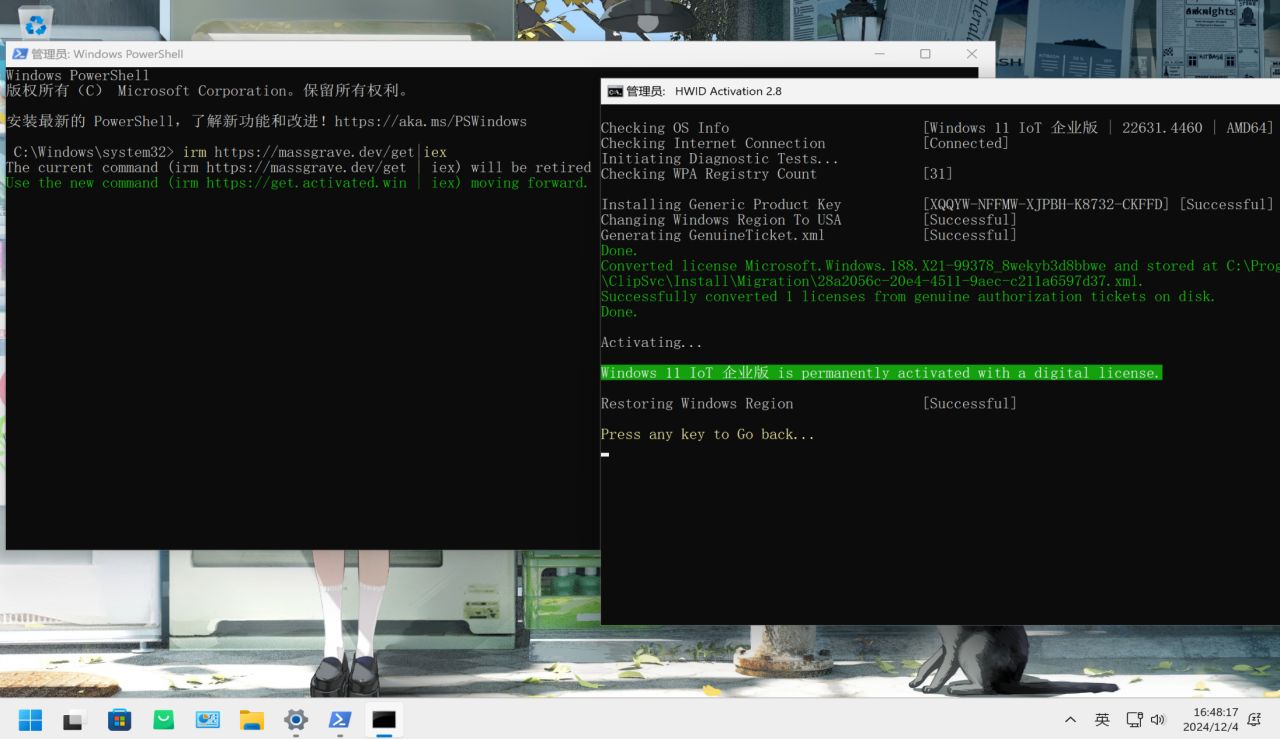
Task: Click the WPA Registry Count value '[31]'
Action: (x=938, y=174)
